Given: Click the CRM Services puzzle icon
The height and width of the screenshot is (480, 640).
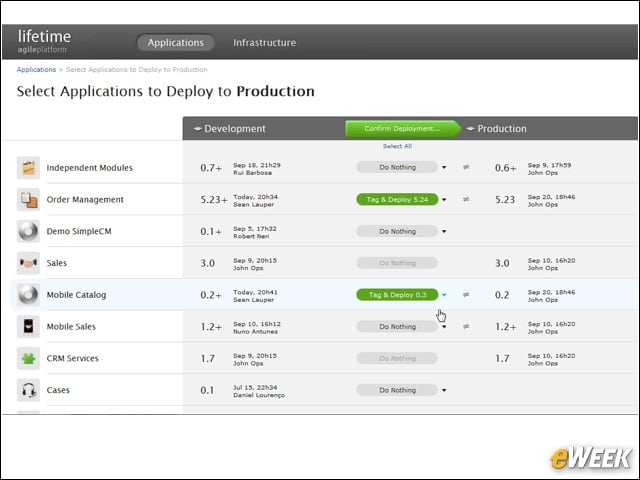Looking at the screenshot, I should [28, 358].
